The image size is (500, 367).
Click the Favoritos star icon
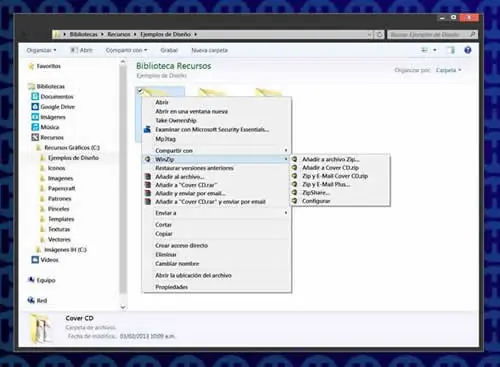[31, 66]
